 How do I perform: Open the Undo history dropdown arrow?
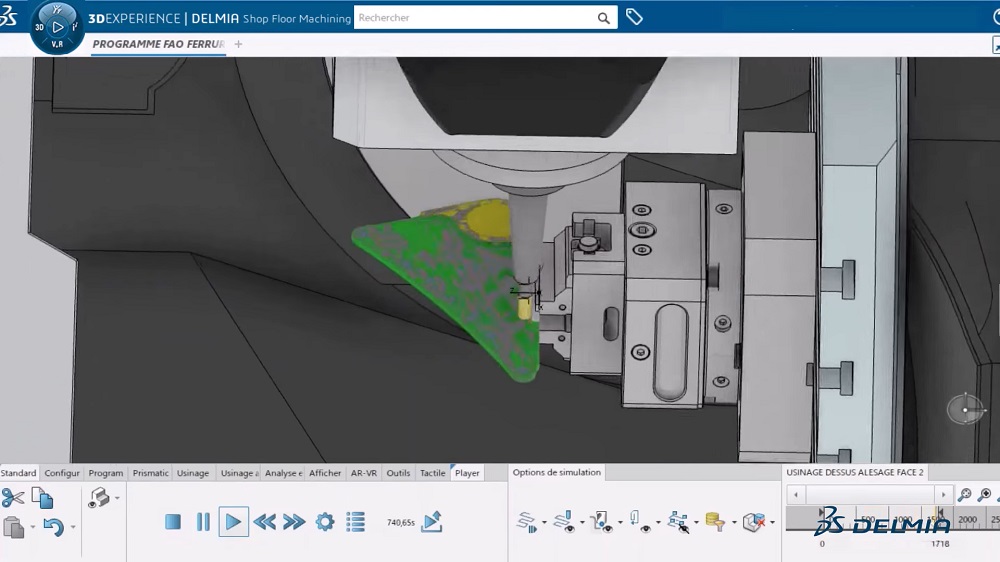pos(73,527)
